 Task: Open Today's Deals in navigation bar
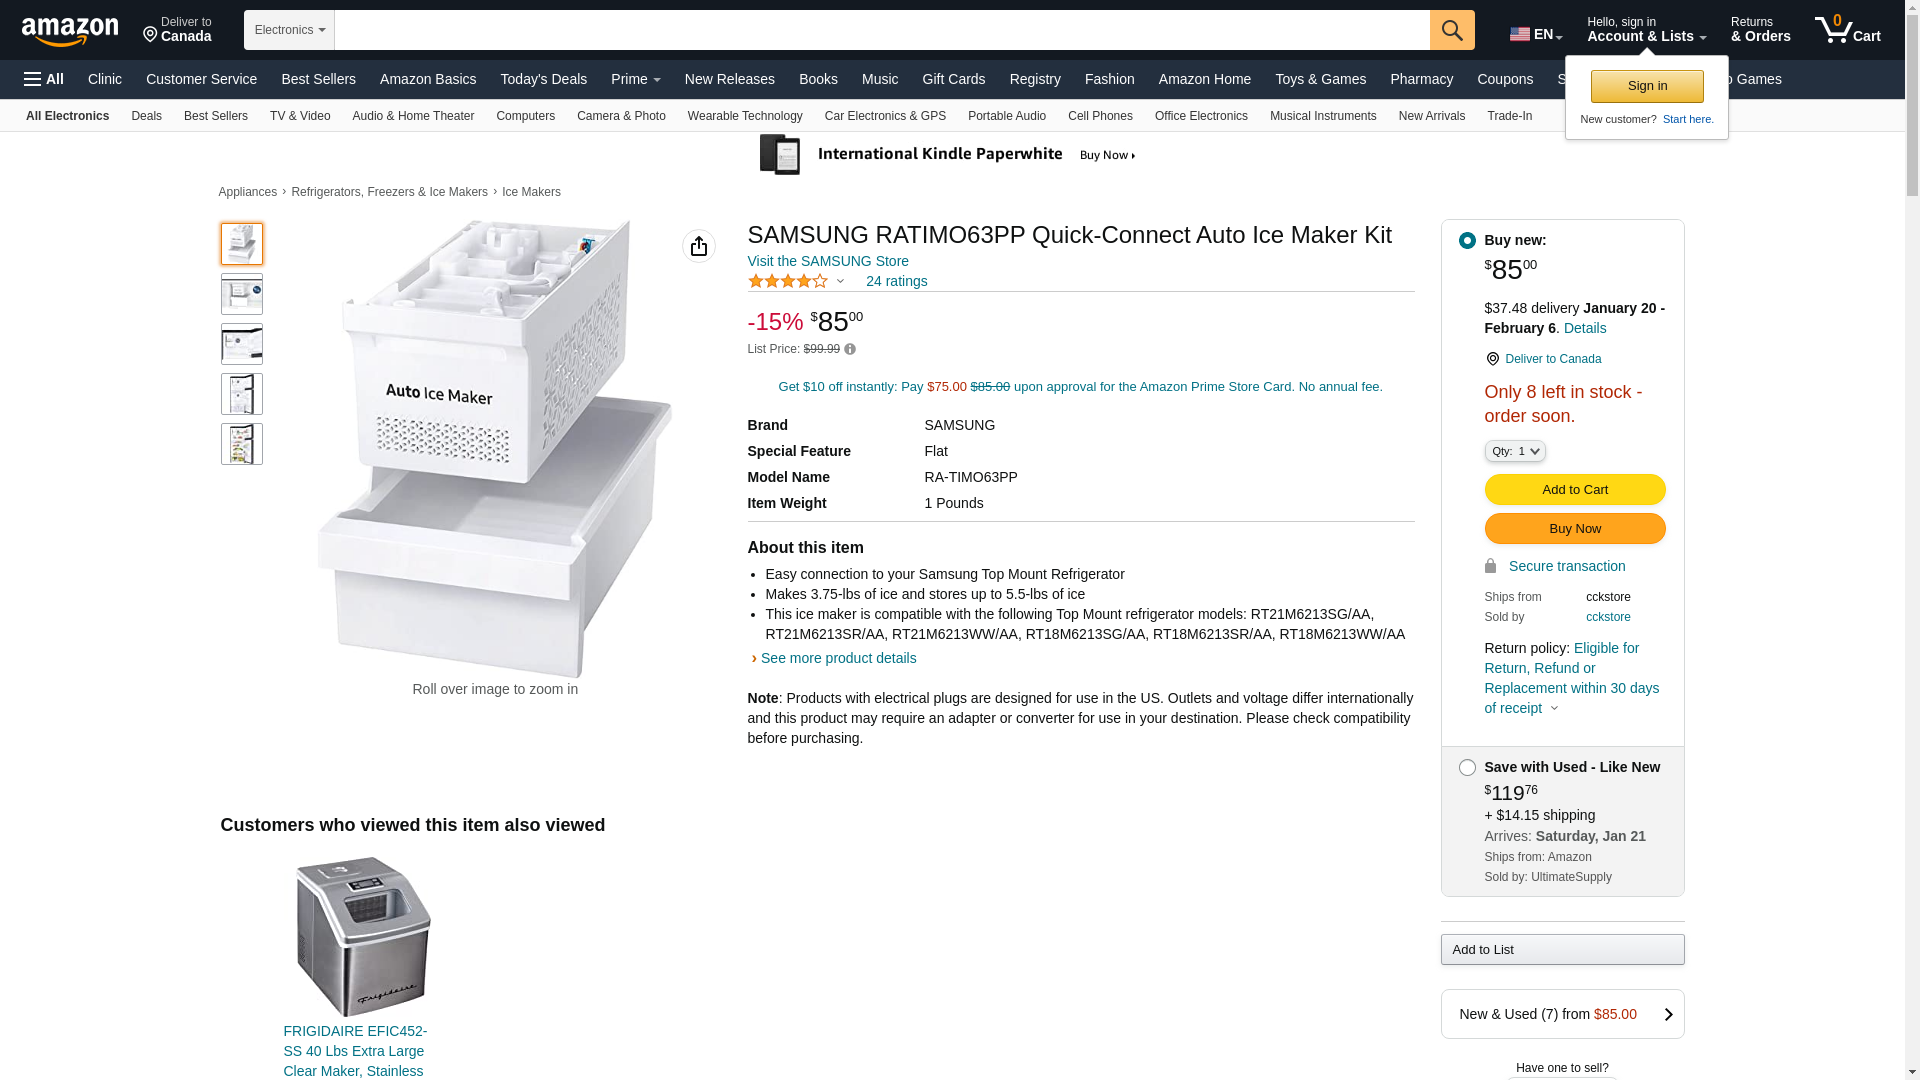point(544,79)
